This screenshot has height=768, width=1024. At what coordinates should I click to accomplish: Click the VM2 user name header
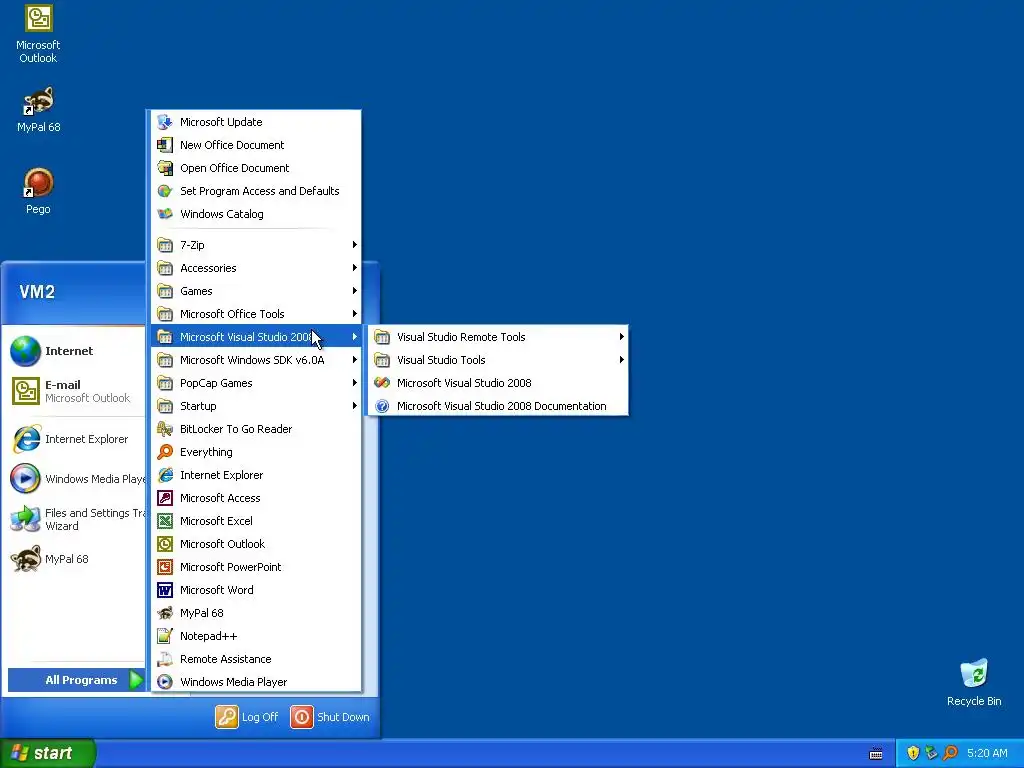pos(37,292)
